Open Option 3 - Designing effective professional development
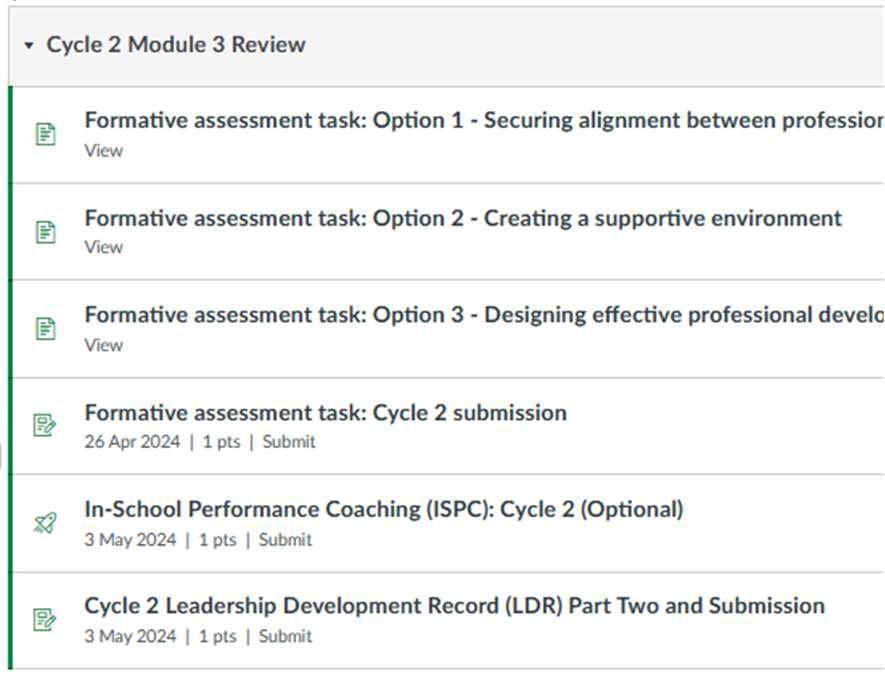This screenshot has width=885, height=679. pyautogui.click(x=482, y=315)
